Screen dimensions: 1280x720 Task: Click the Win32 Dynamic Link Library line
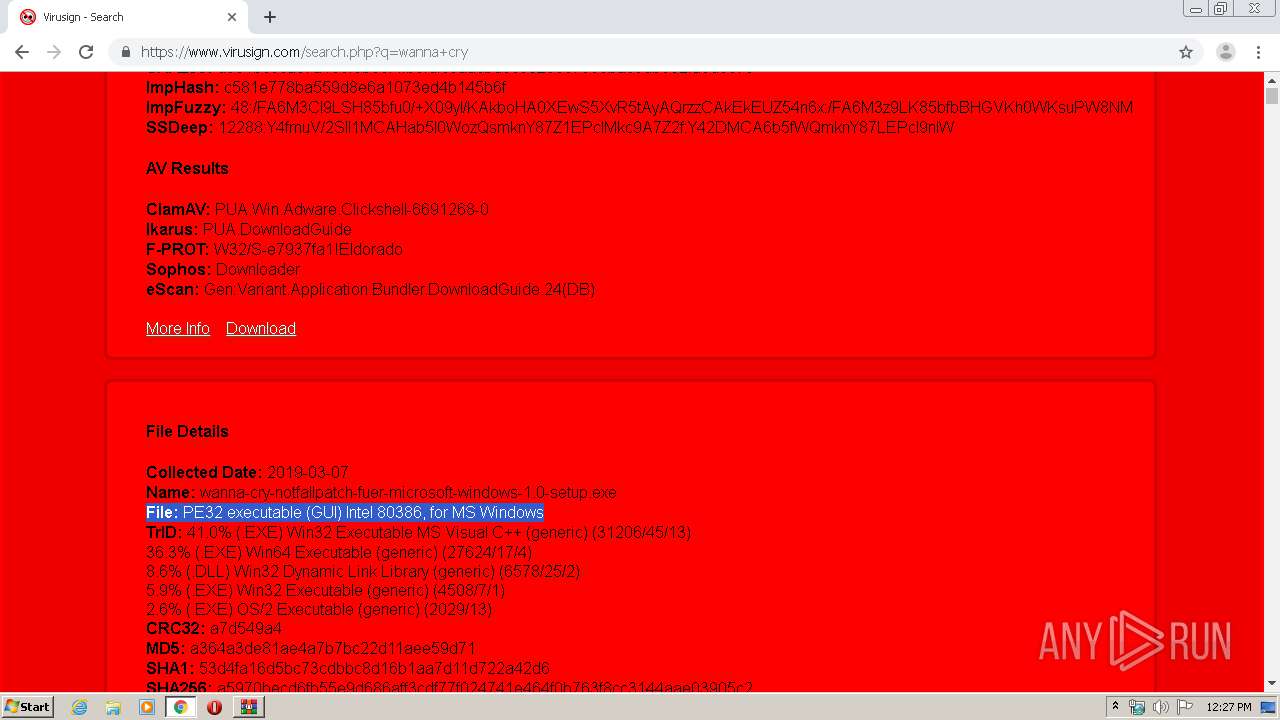point(363,571)
